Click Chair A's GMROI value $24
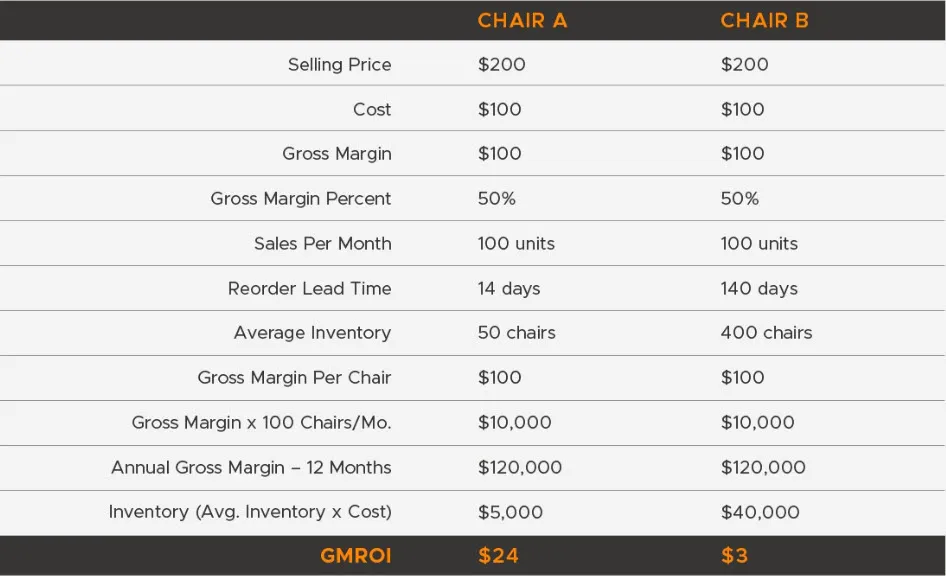The image size is (946, 576). coord(498,556)
